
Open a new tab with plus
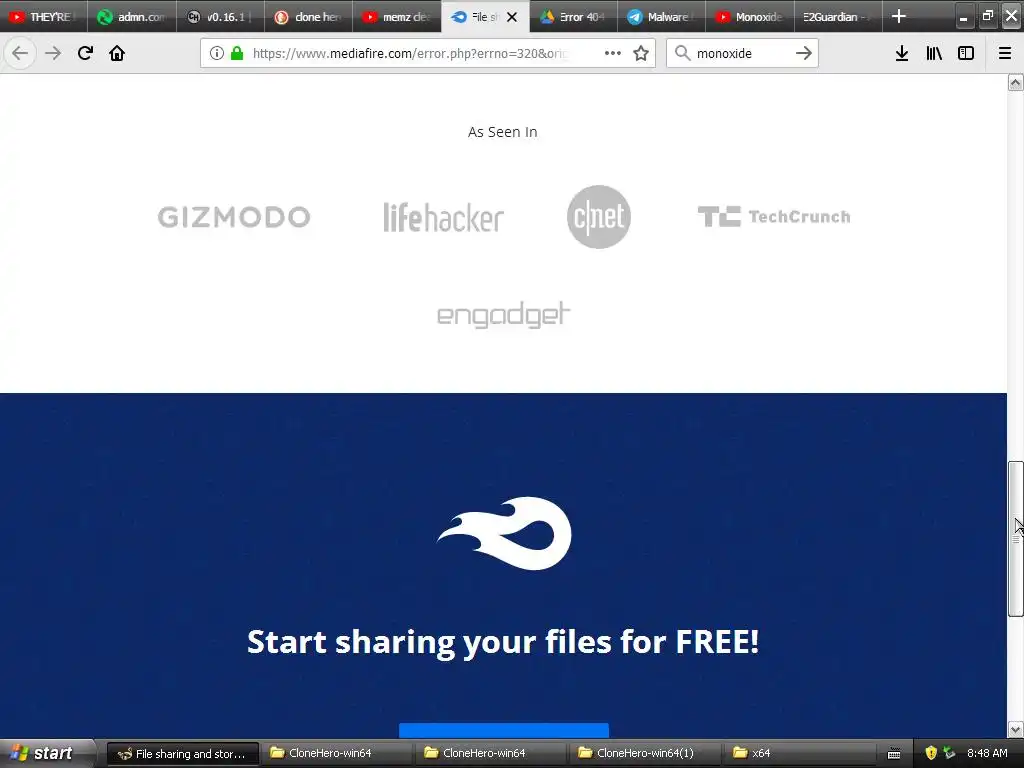[899, 16]
